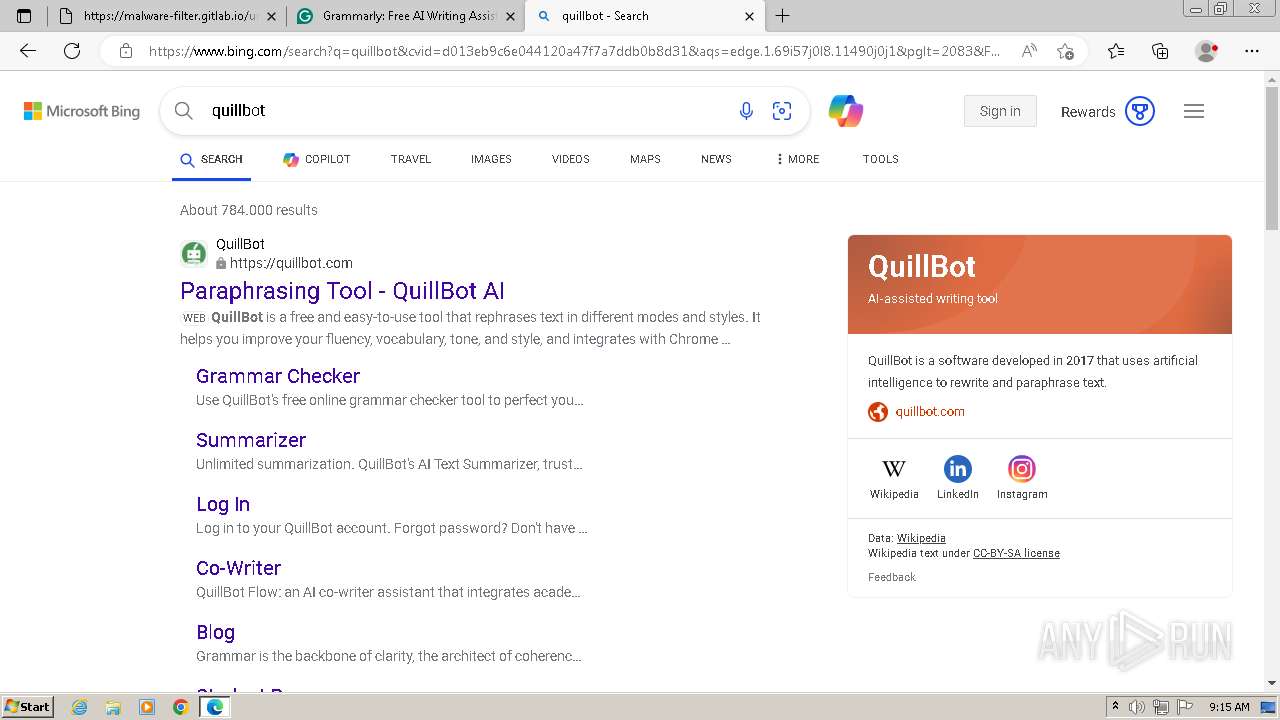Click the Rewards medal icon
Screen dimensions: 1280x720
[1140, 111]
